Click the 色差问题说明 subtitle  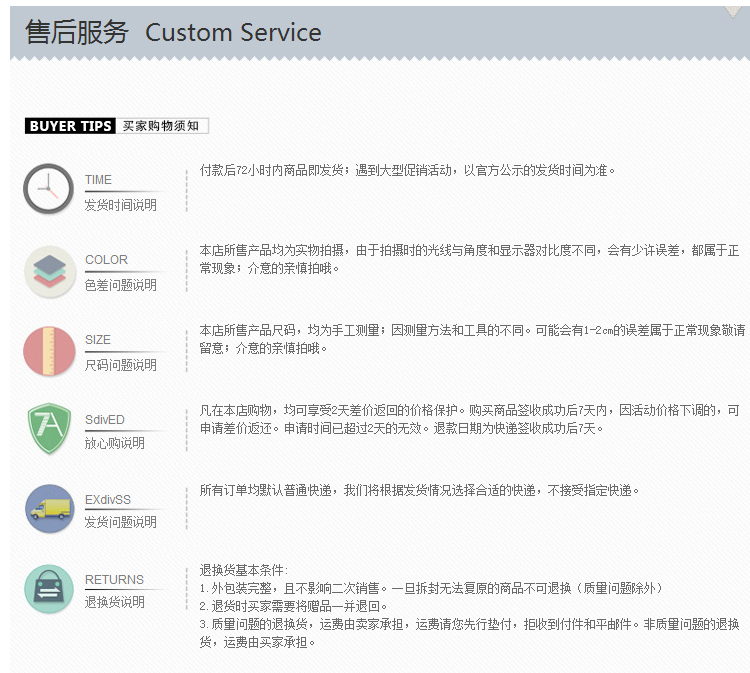(120, 285)
